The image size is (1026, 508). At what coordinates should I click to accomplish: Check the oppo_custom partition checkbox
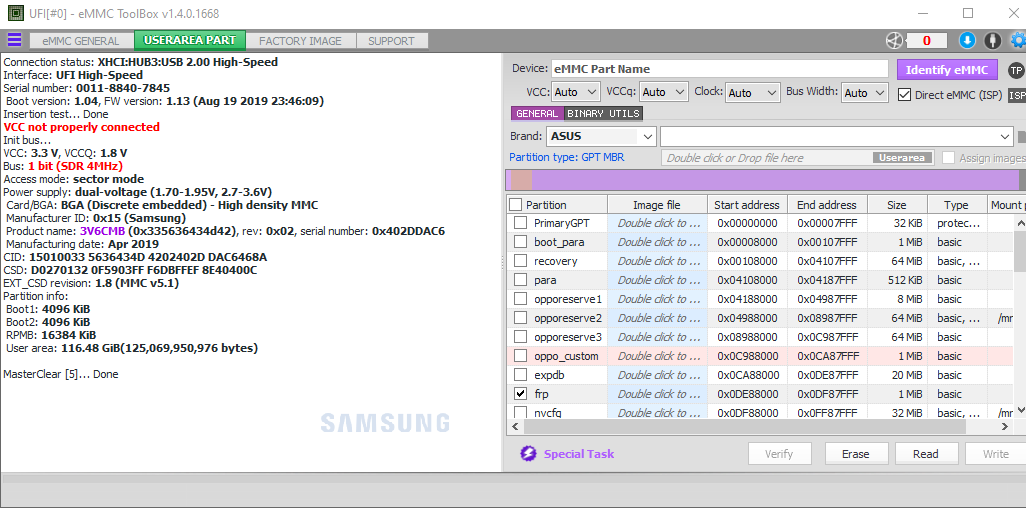point(520,356)
